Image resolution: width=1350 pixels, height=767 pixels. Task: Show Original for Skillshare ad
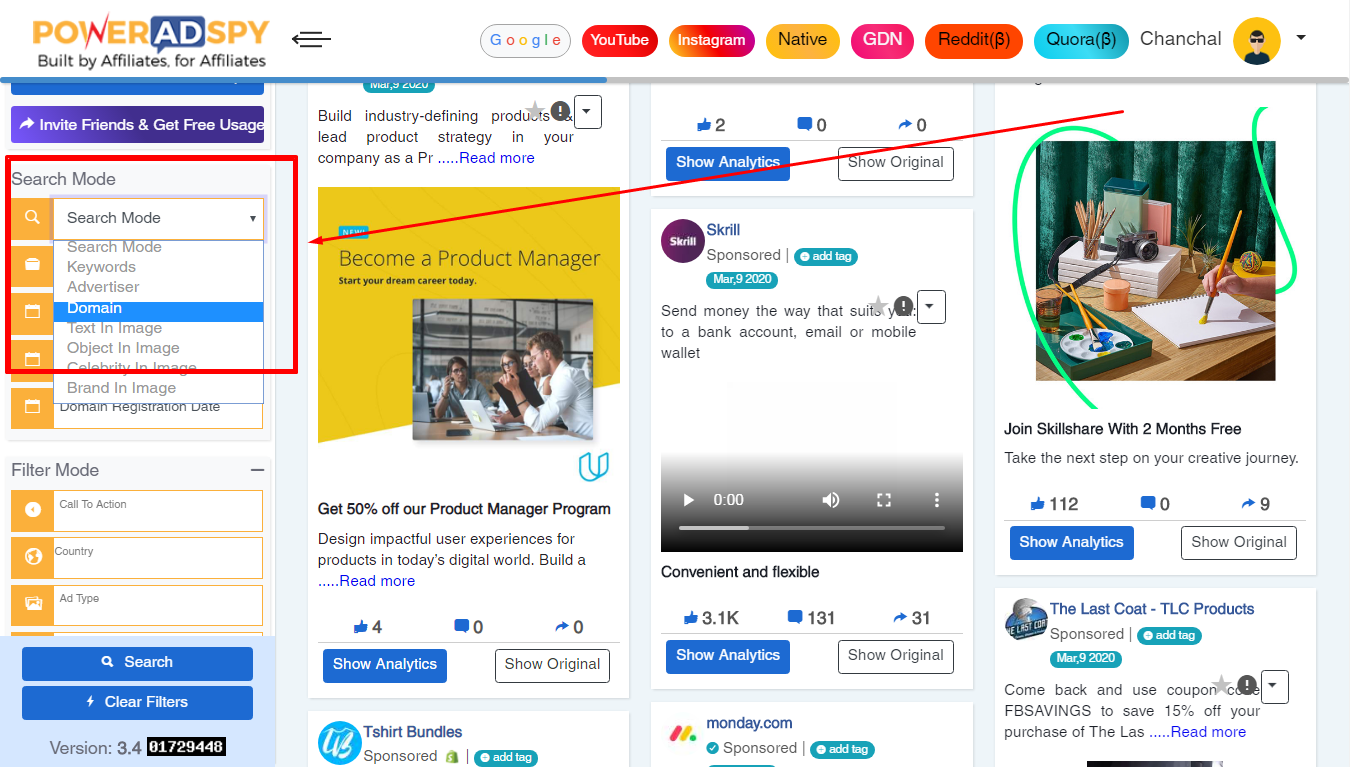1239,543
